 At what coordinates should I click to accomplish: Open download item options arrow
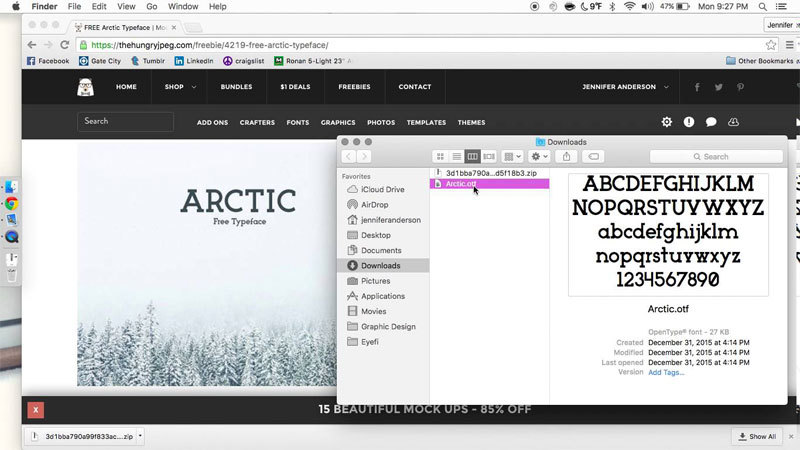coord(140,436)
